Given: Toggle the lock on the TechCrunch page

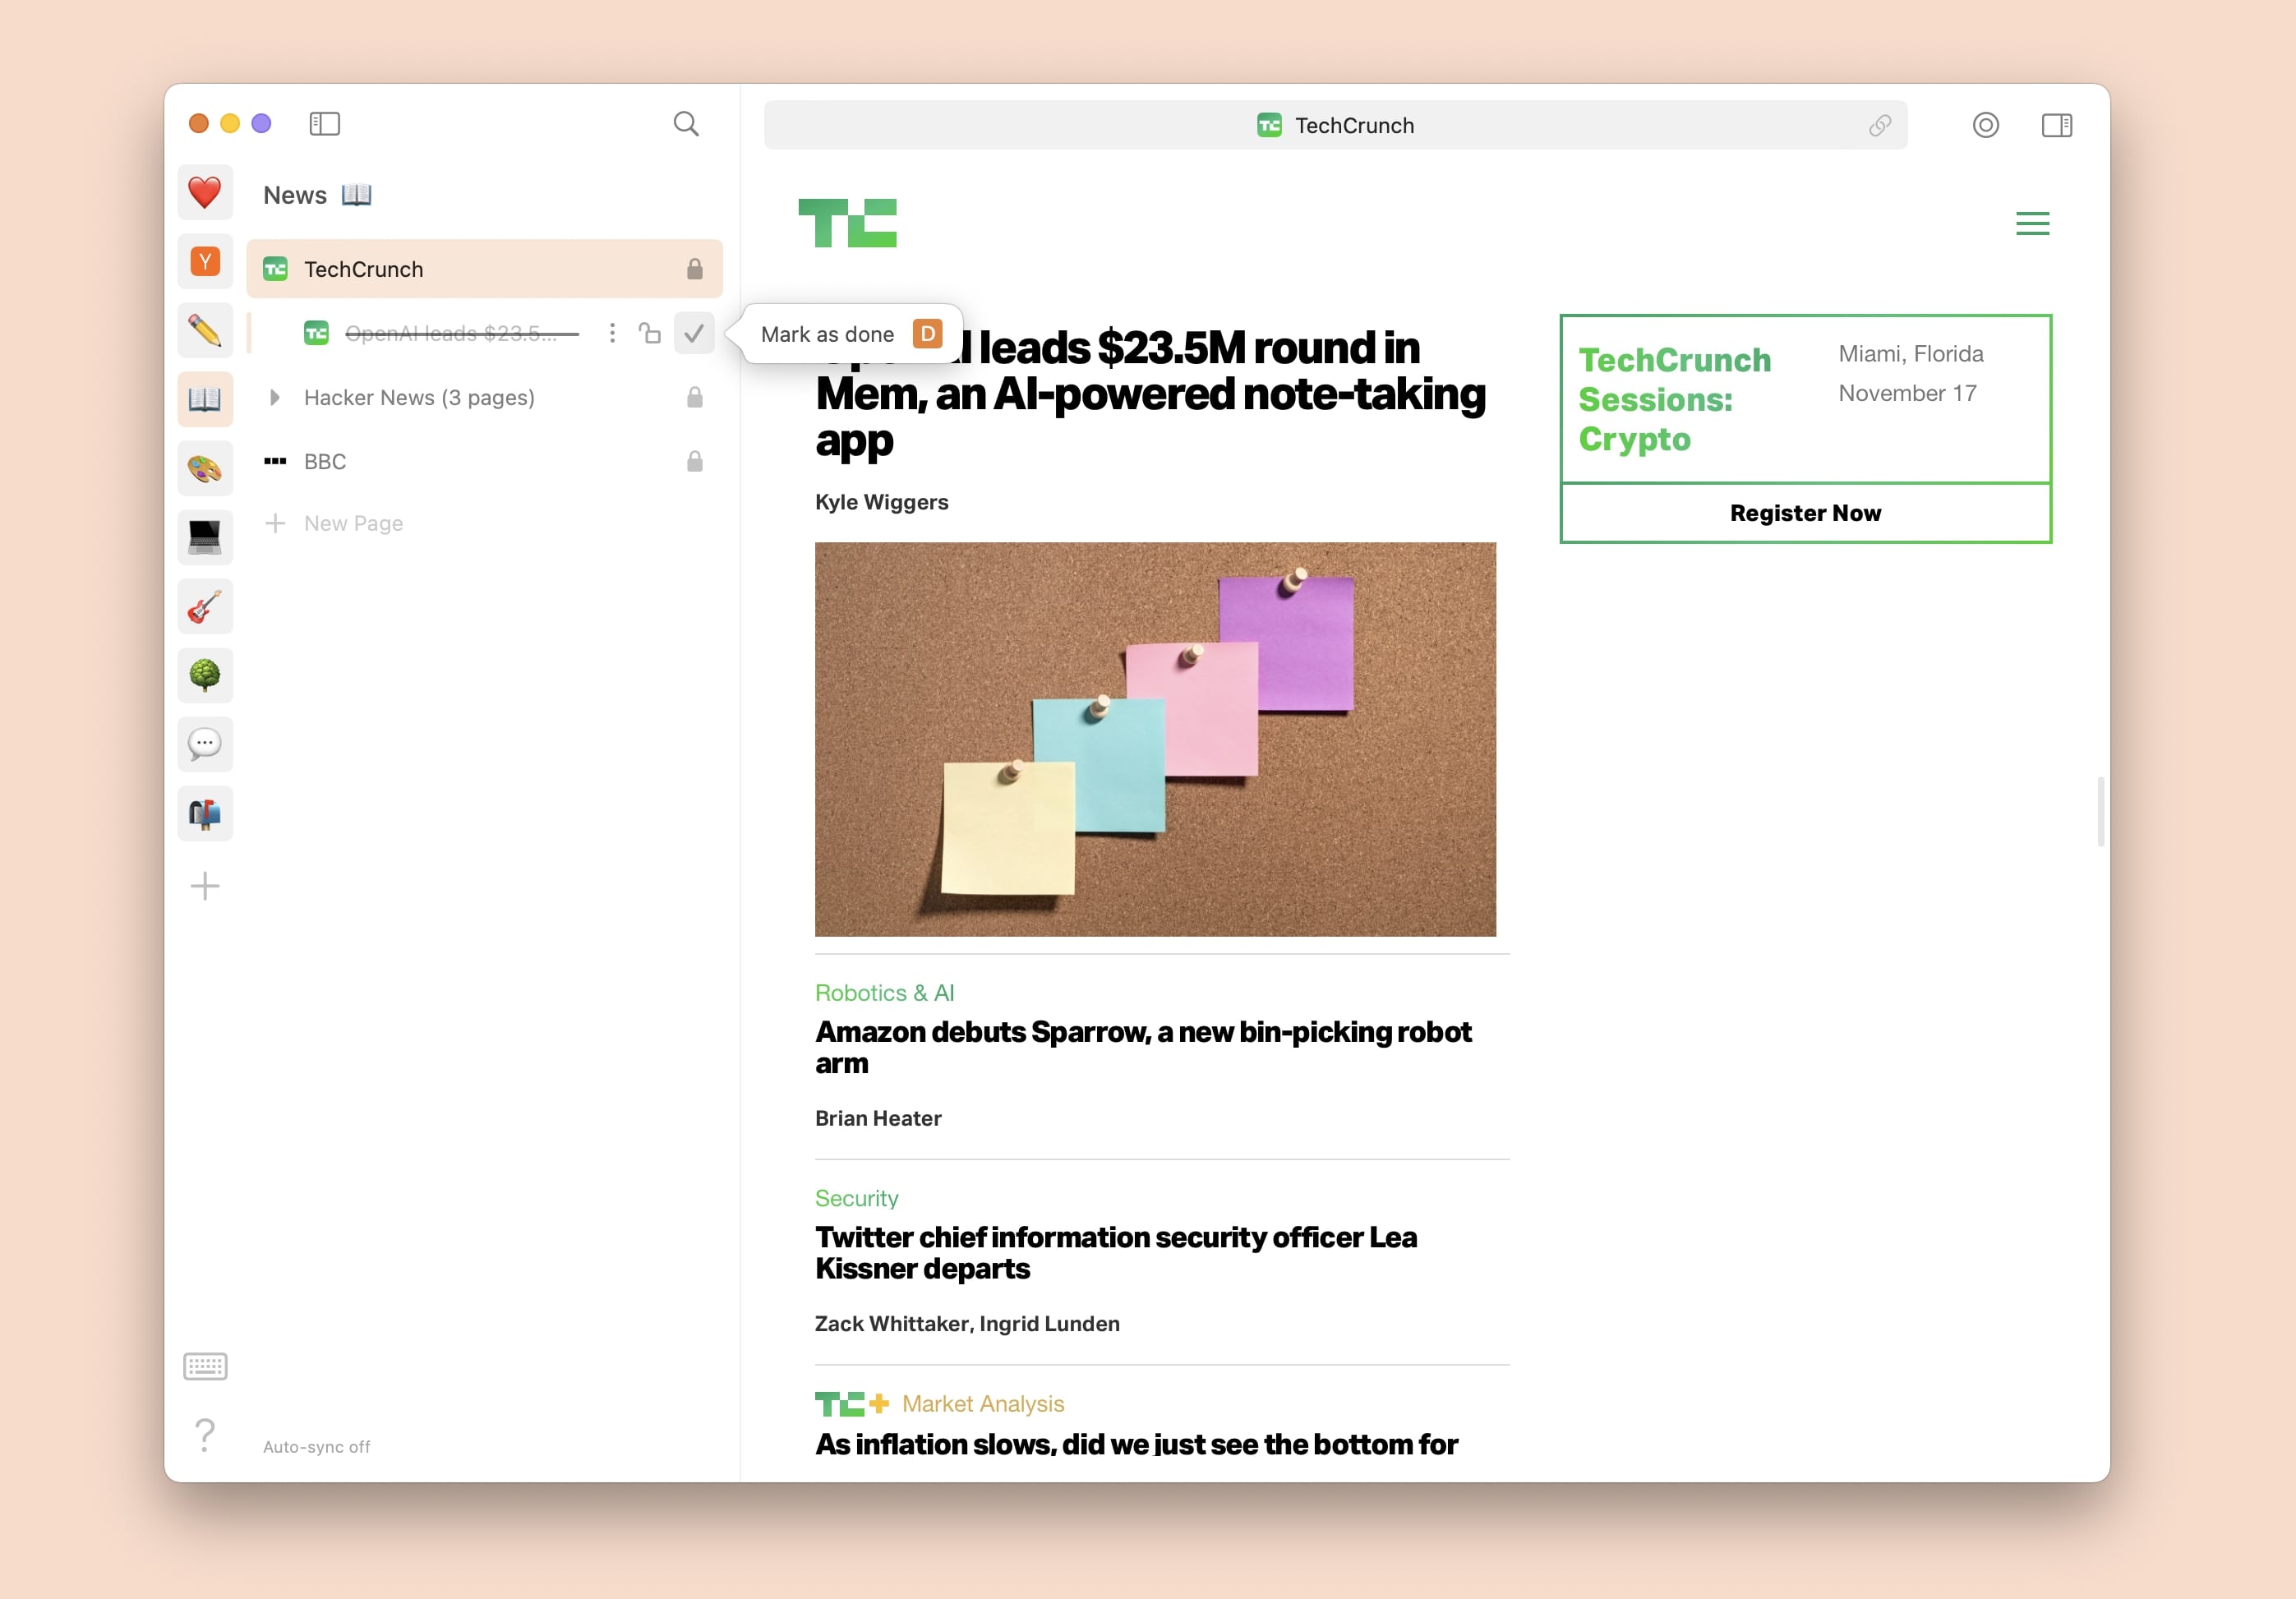Looking at the screenshot, I should point(694,269).
